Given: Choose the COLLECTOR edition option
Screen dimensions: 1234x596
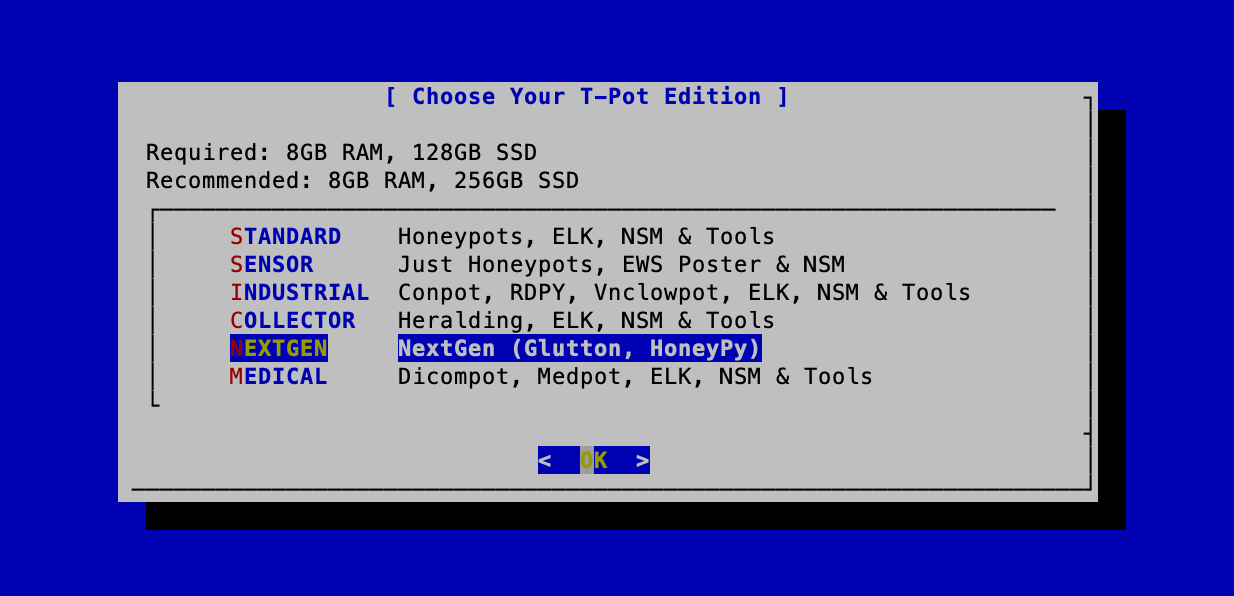Looking at the screenshot, I should point(293,321).
